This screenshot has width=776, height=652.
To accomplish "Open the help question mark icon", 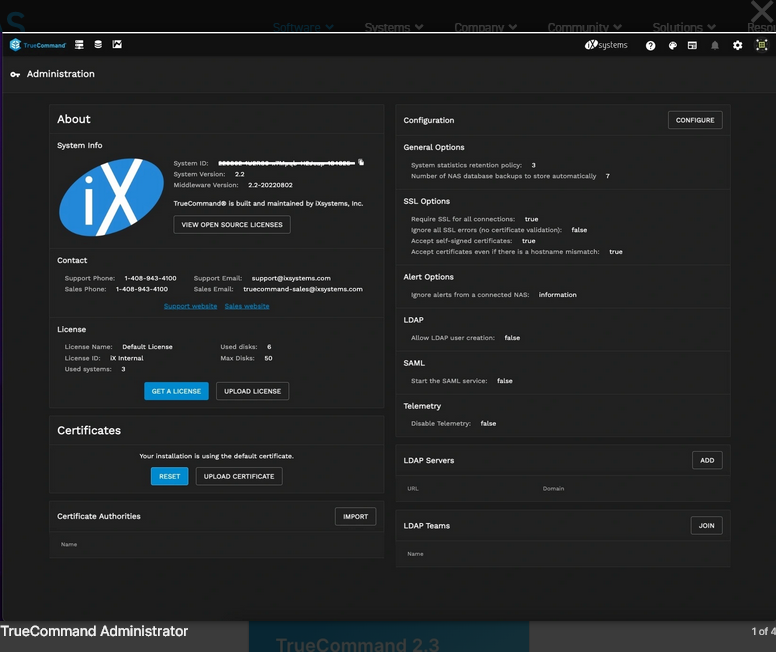I will pos(650,46).
